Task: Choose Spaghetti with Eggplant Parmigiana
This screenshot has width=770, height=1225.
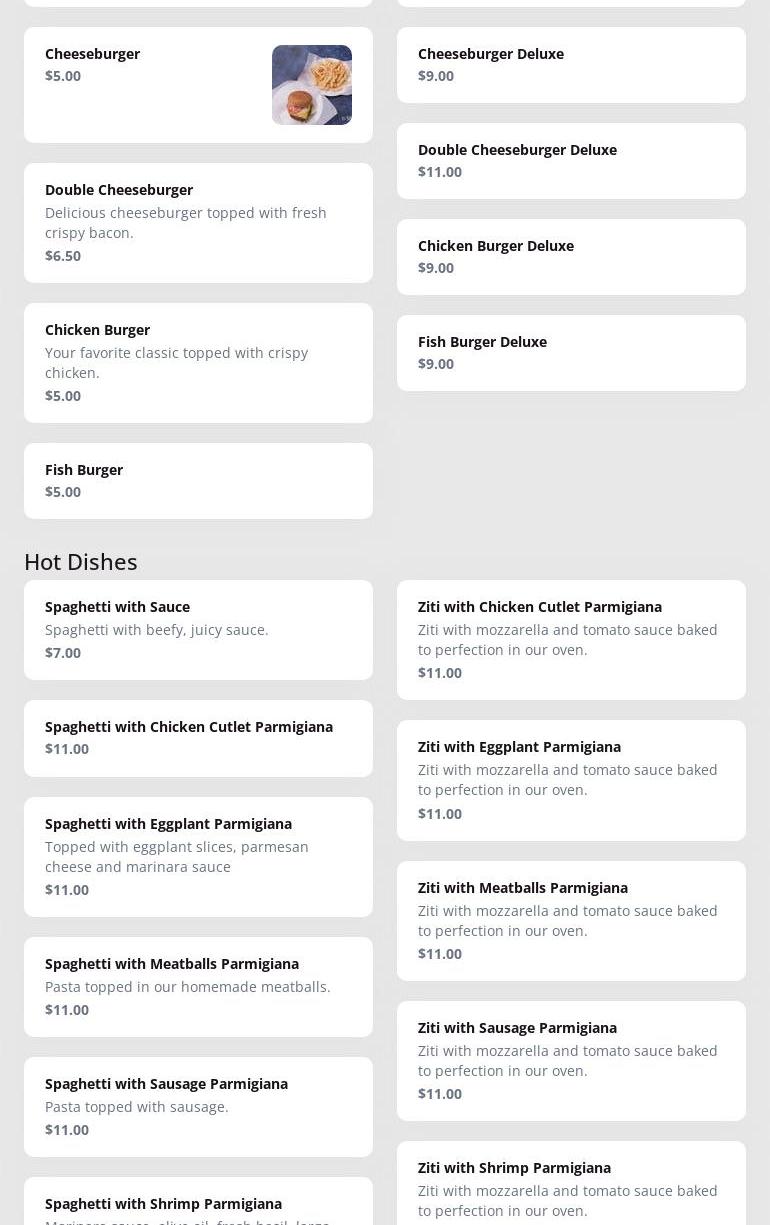Action: point(198,857)
